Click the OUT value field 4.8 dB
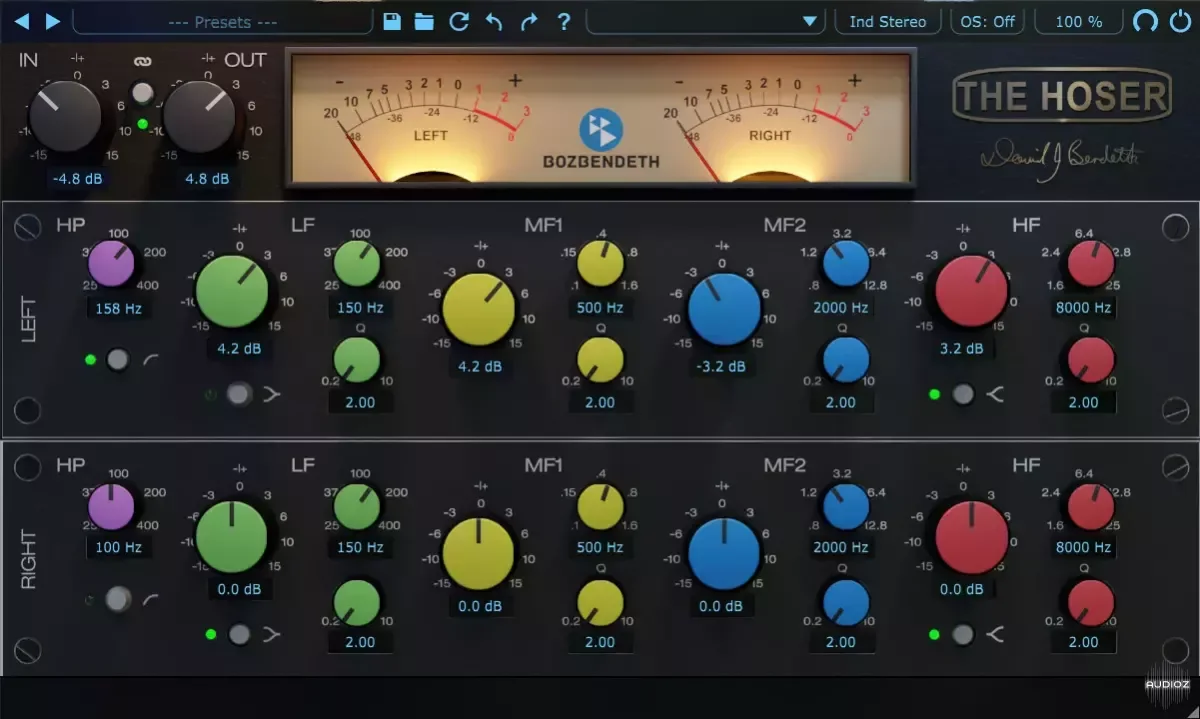 pyautogui.click(x=206, y=179)
